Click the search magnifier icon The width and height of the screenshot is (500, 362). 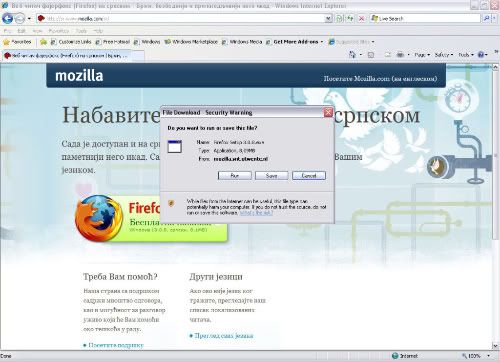coord(486,19)
